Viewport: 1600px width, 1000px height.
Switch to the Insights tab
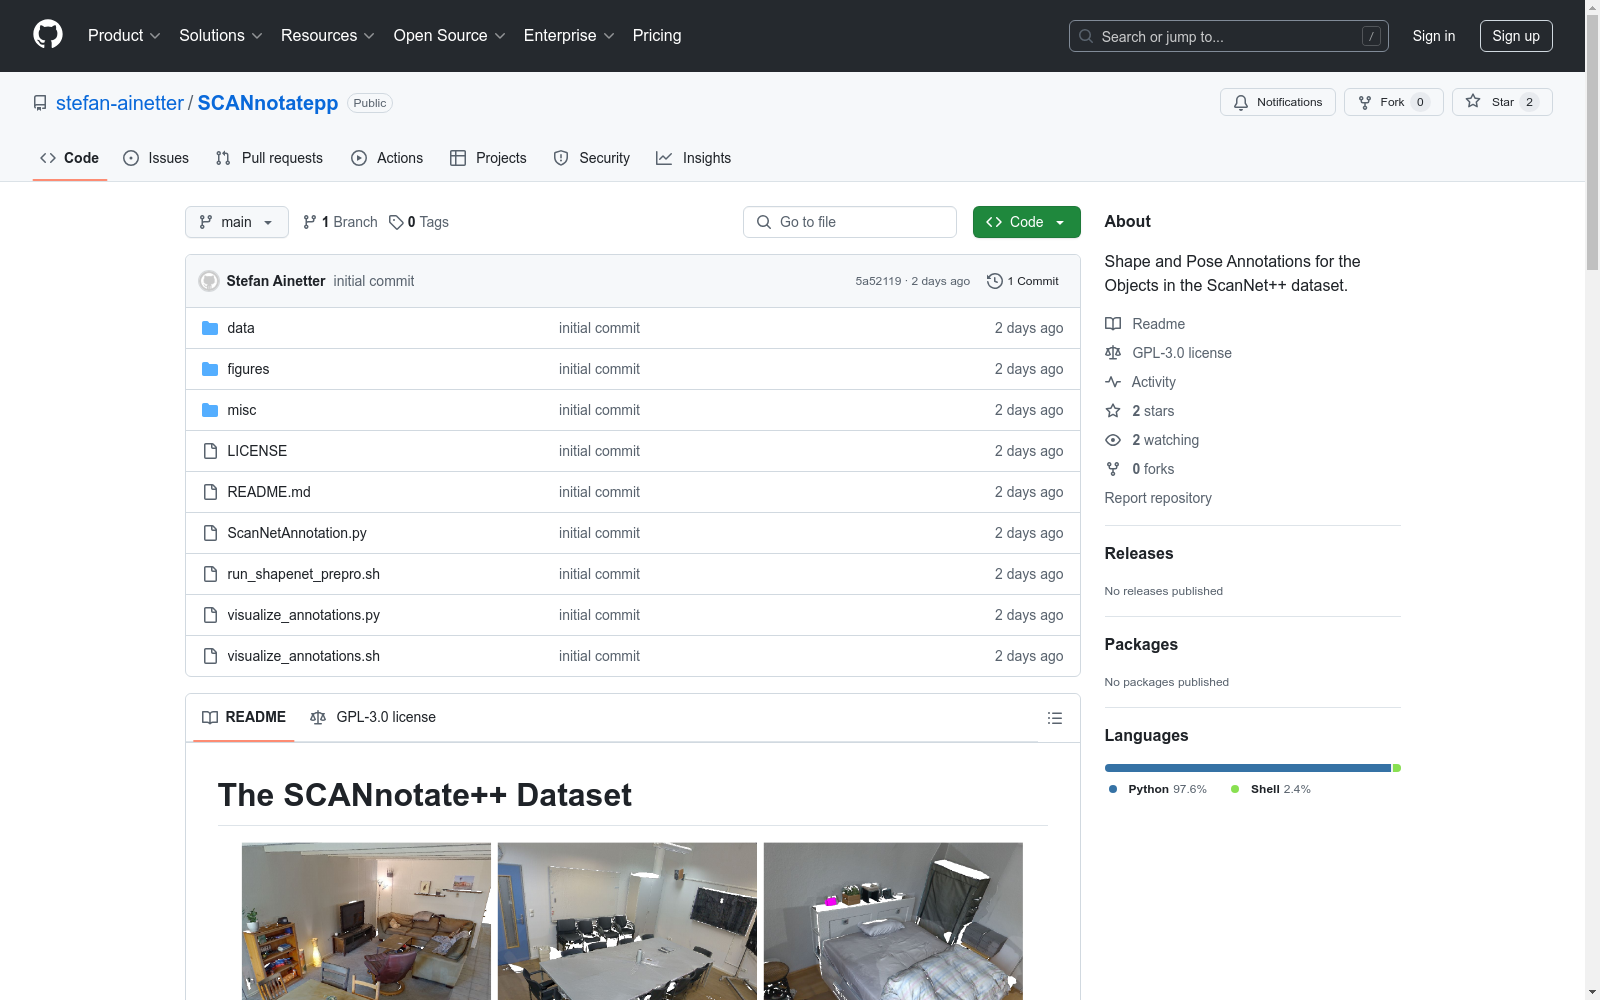coord(693,158)
